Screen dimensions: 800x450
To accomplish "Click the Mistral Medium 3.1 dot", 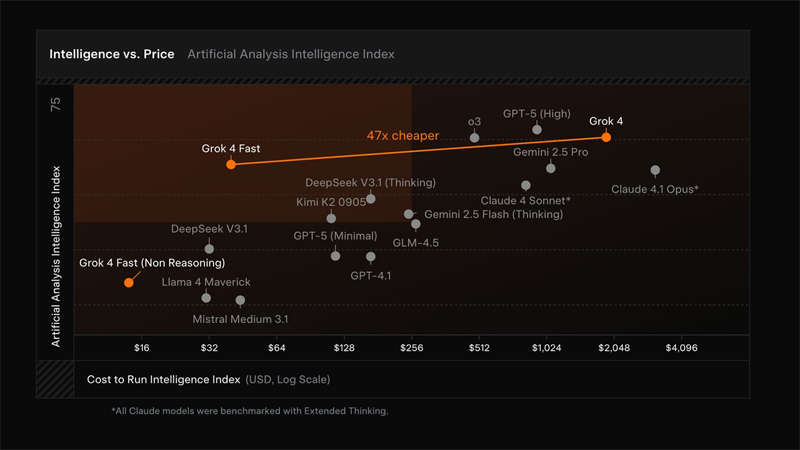I will point(240,301).
